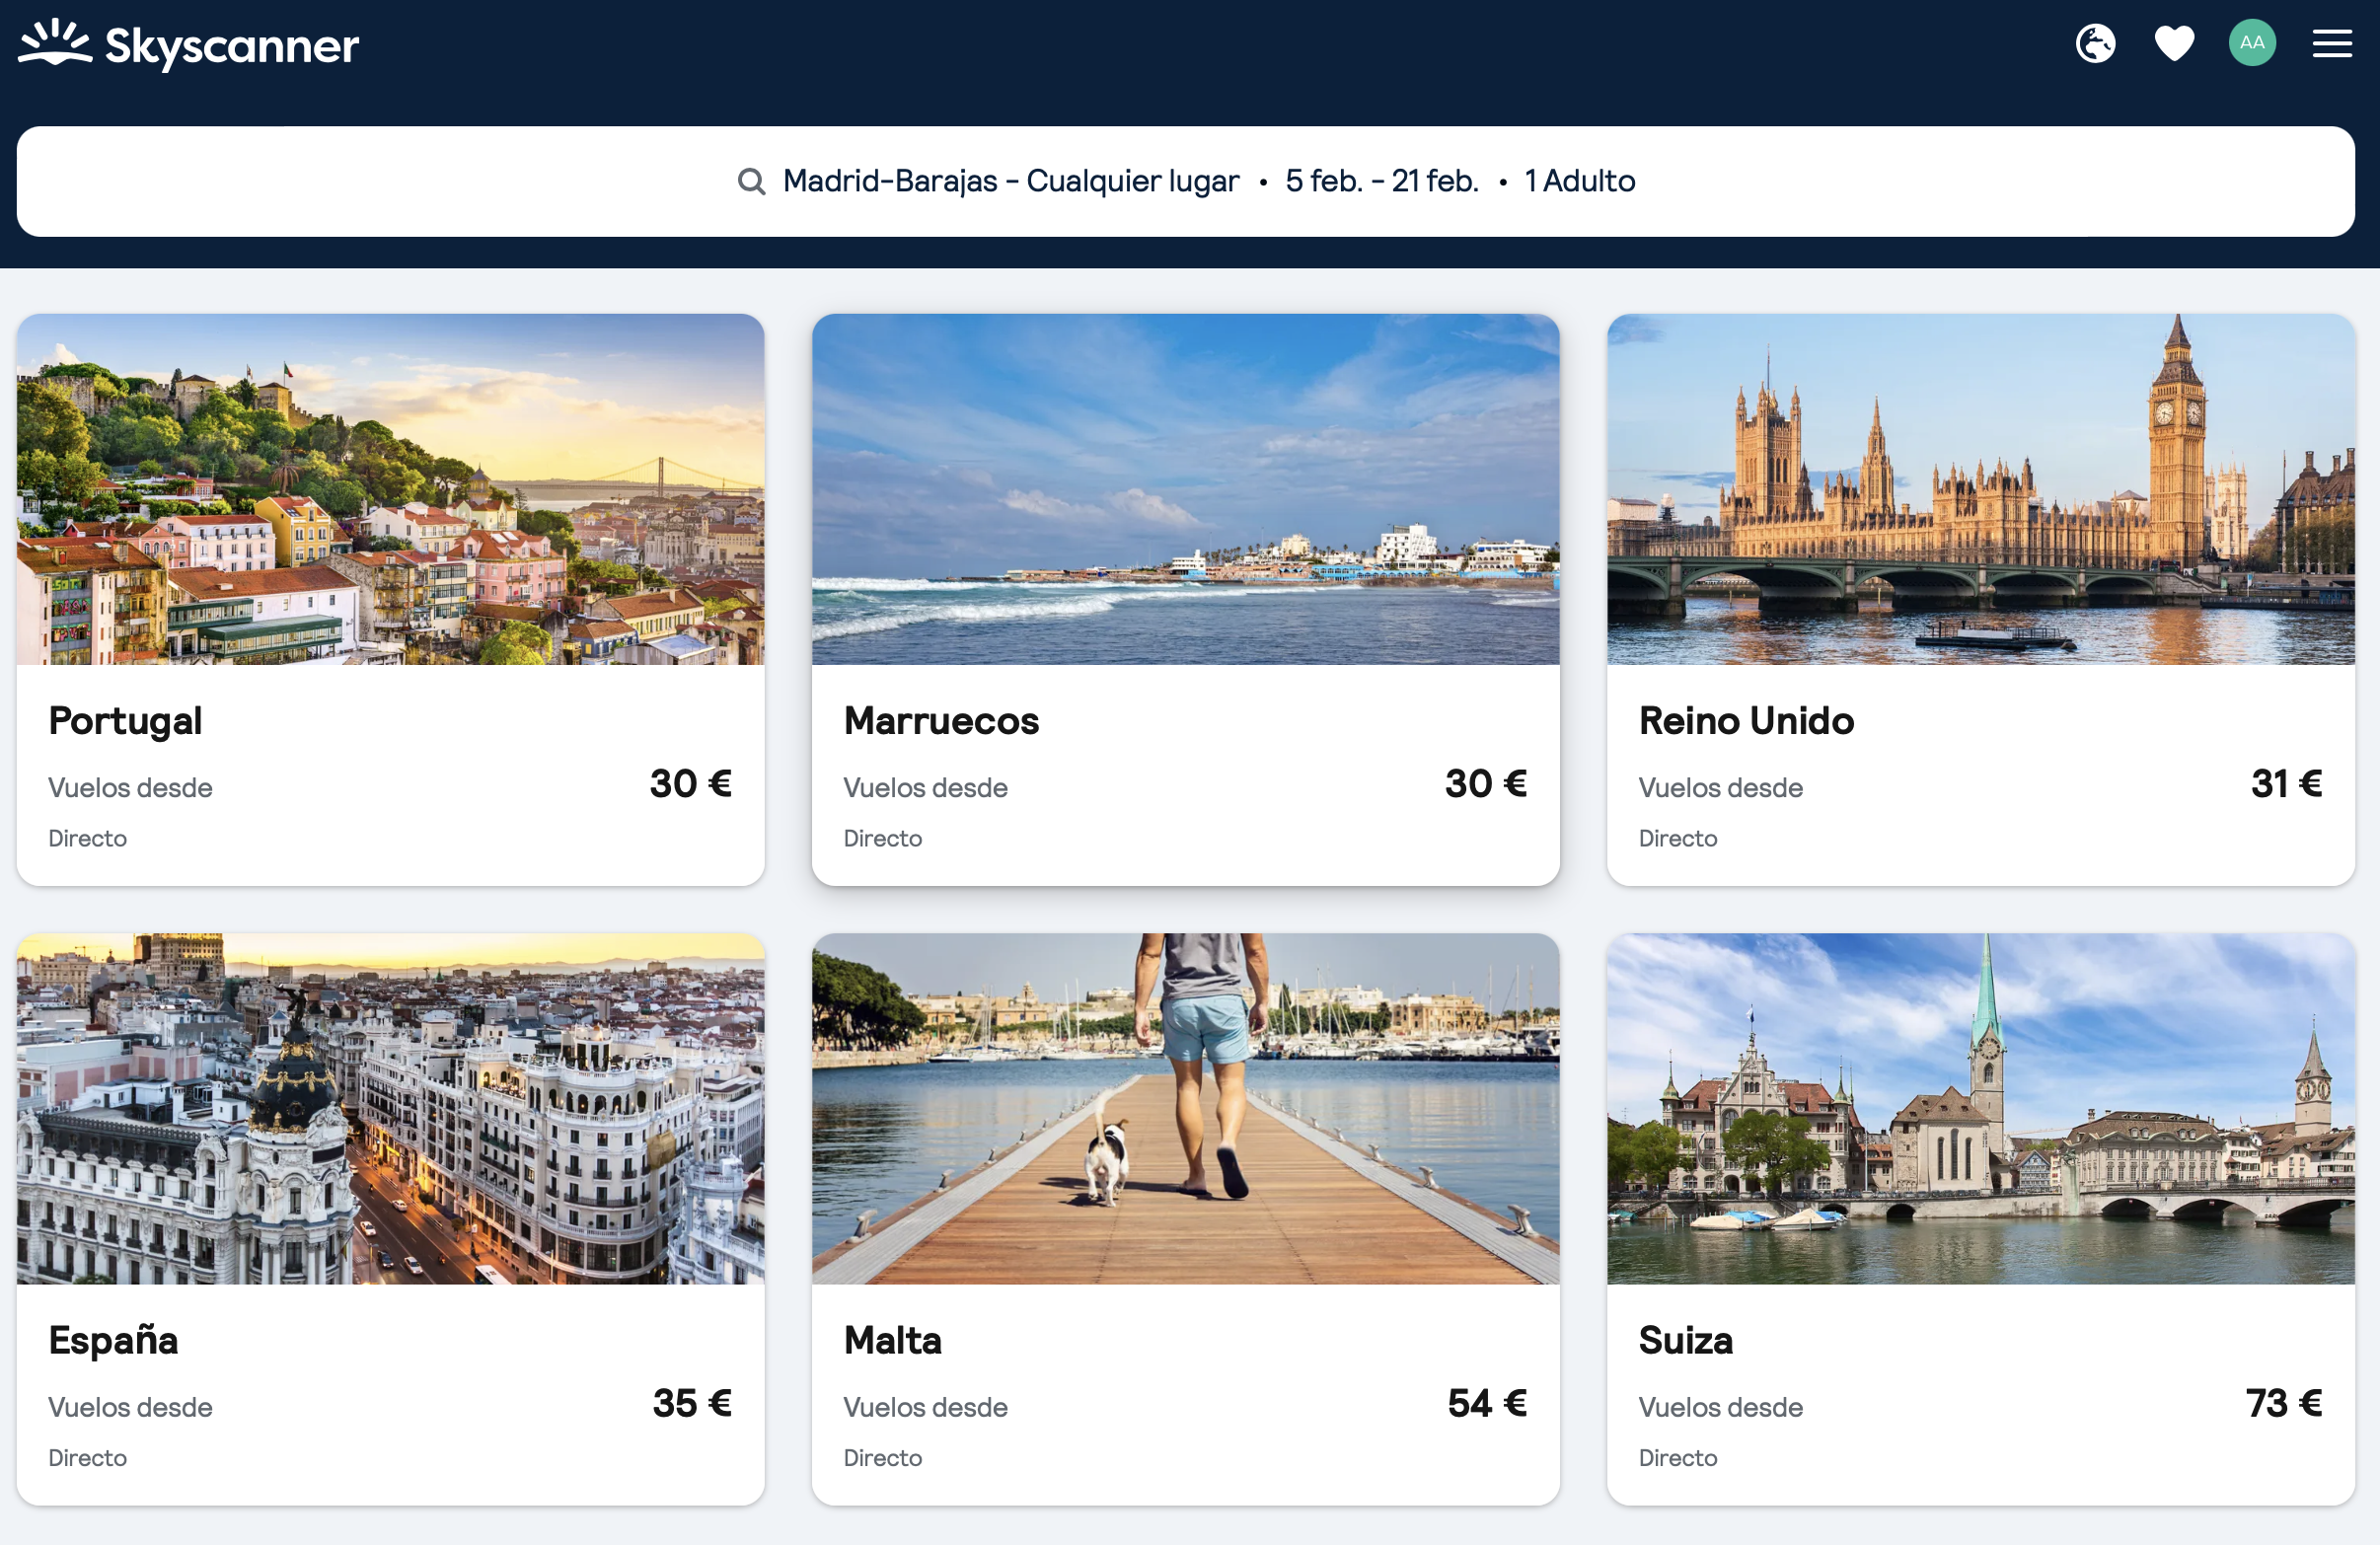
Task: Click 'Directo' on the Malta card
Action: point(882,1457)
